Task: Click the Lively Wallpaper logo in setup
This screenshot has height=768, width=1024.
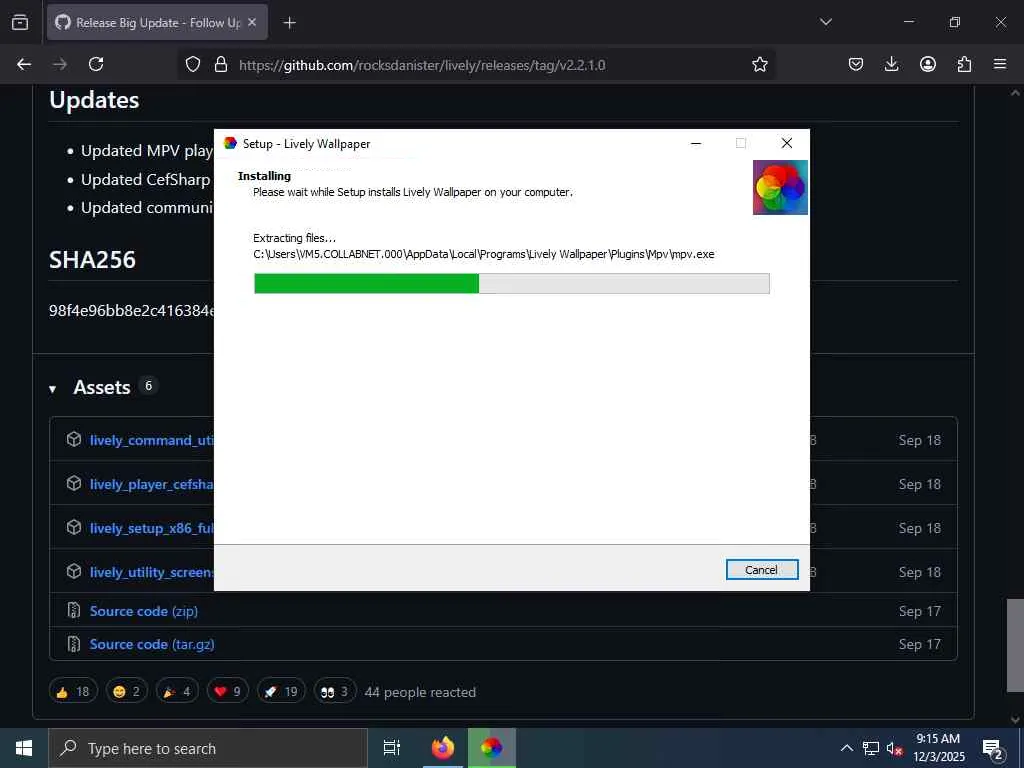Action: point(780,187)
